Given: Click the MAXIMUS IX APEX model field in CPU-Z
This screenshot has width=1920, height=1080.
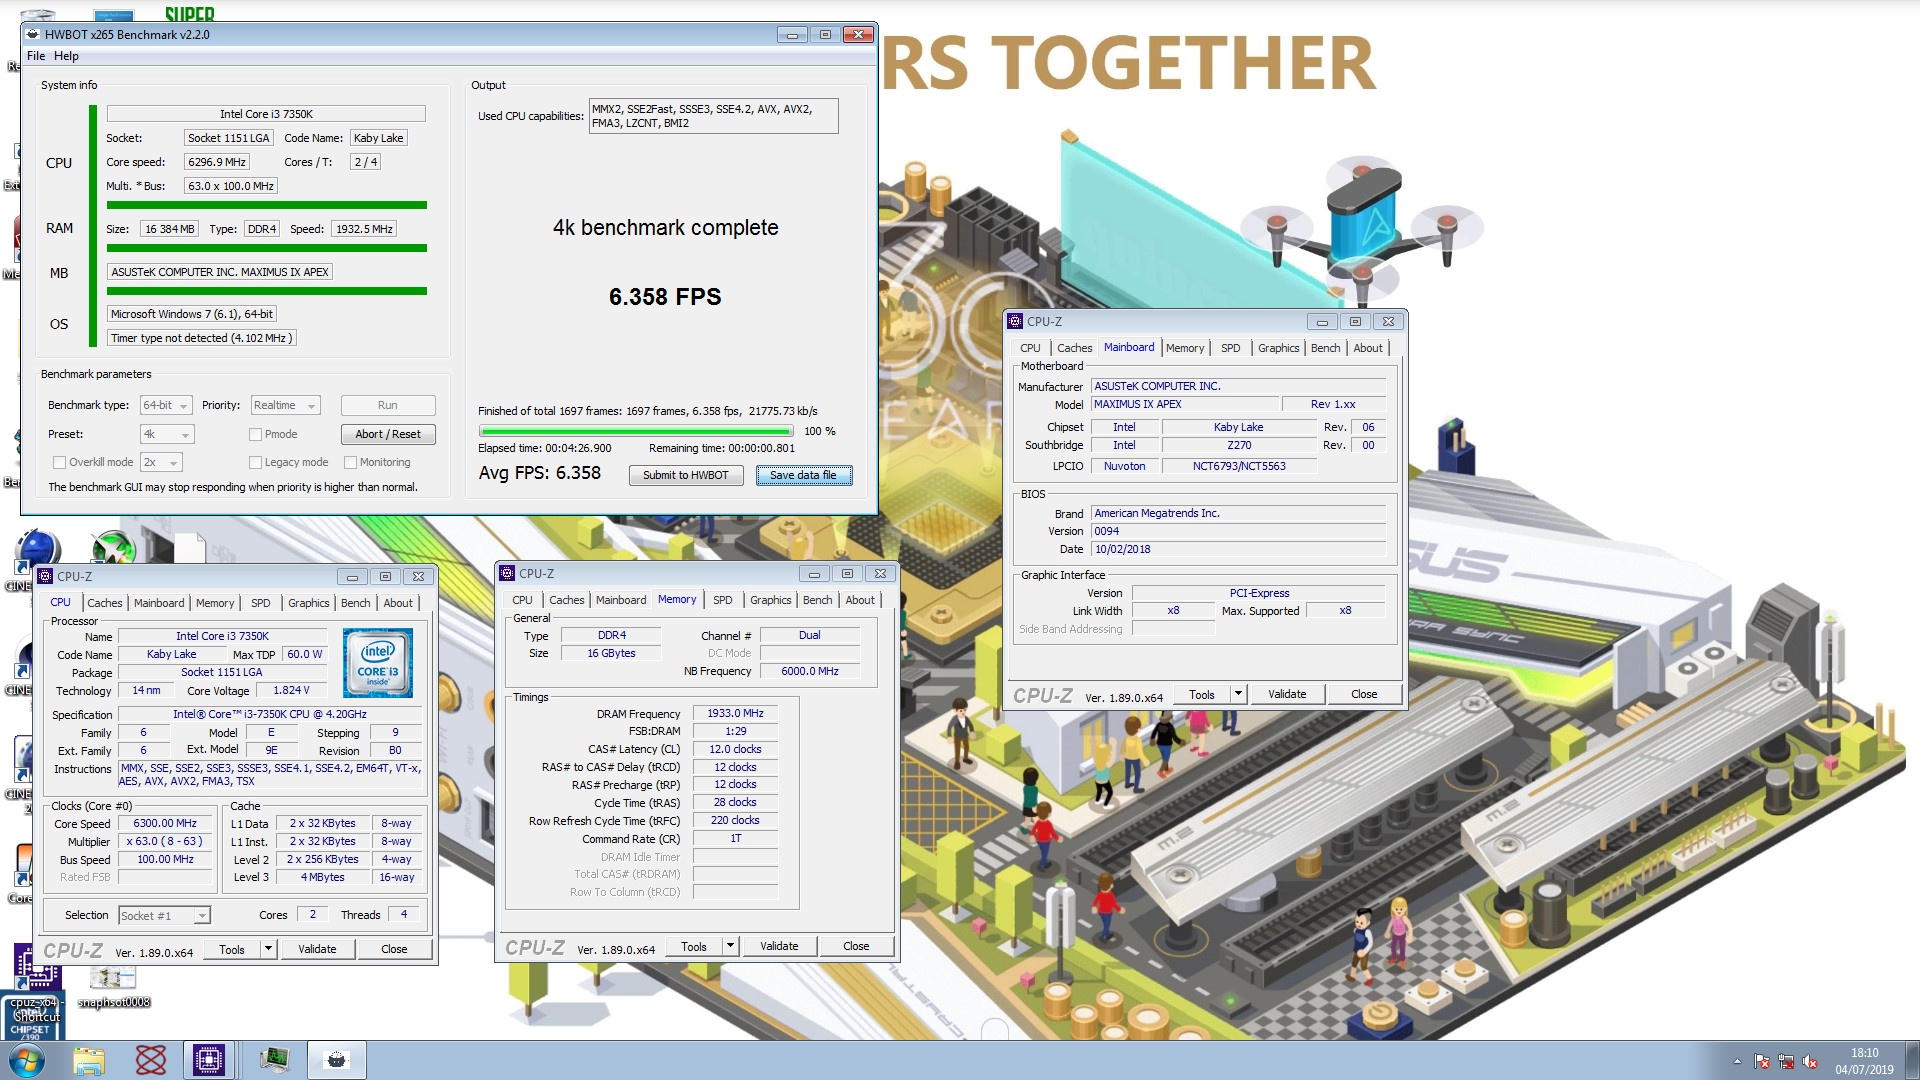Looking at the screenshot, I should (1185, 404).
